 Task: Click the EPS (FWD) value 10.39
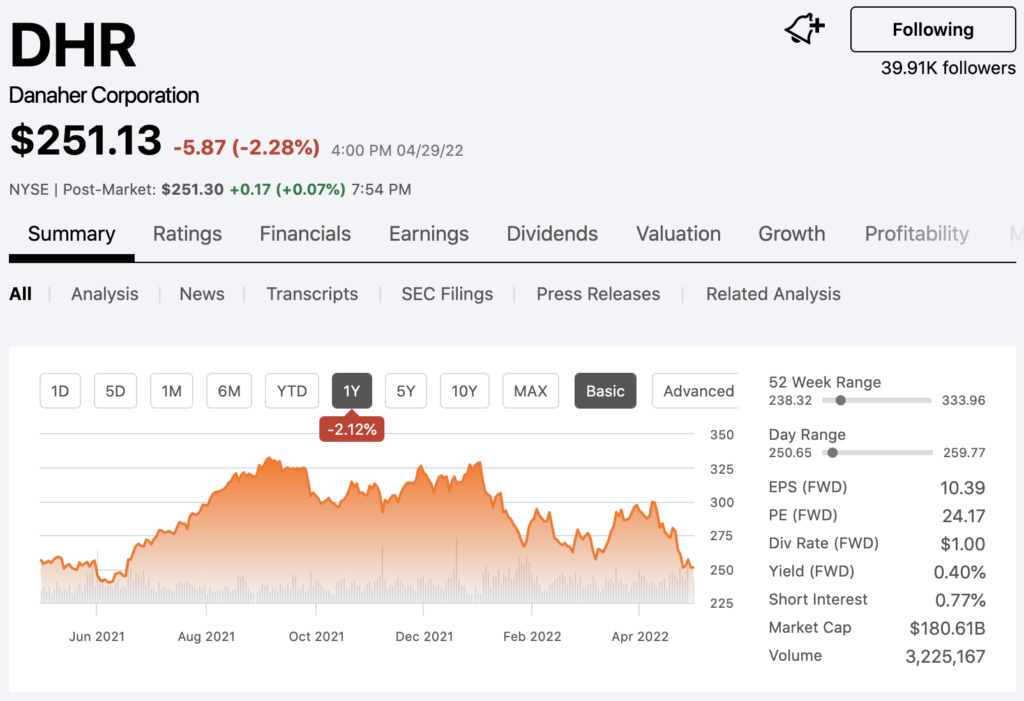963,487
